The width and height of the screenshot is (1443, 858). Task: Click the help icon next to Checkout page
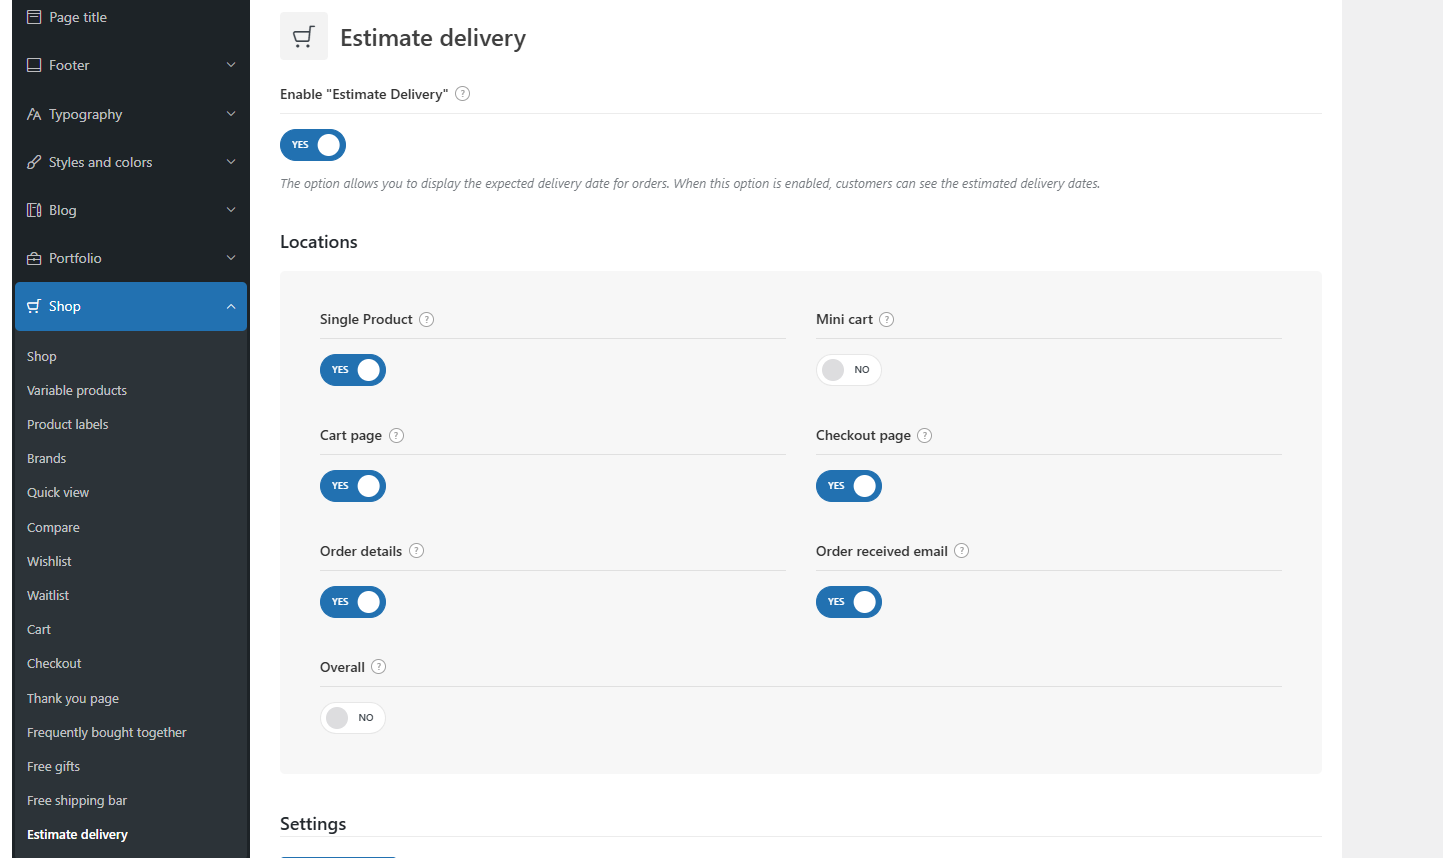pos(924,435)
